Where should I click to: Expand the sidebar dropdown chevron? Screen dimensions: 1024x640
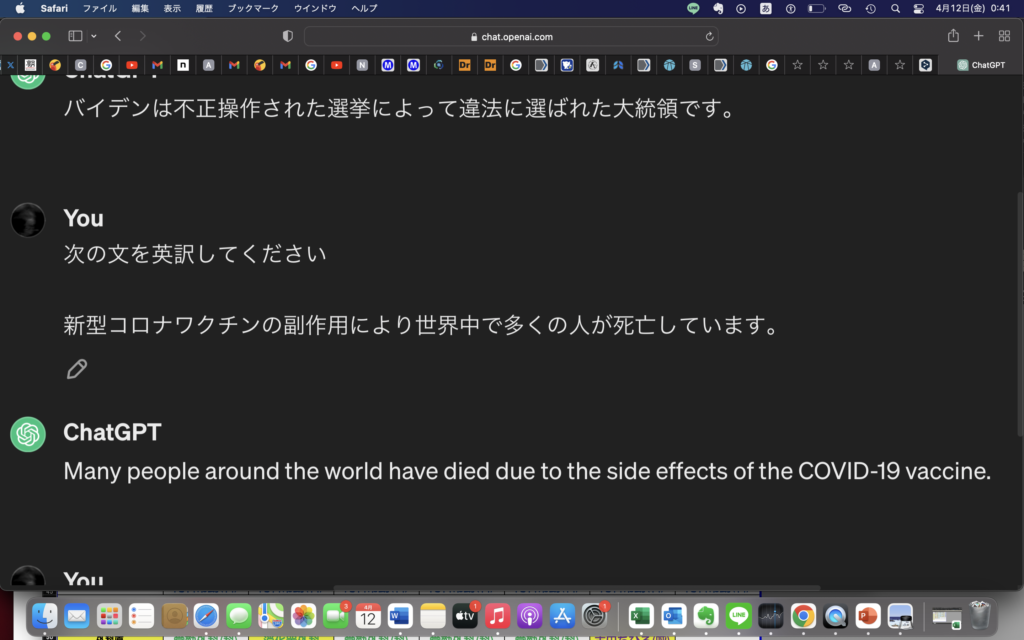(94, 36)
